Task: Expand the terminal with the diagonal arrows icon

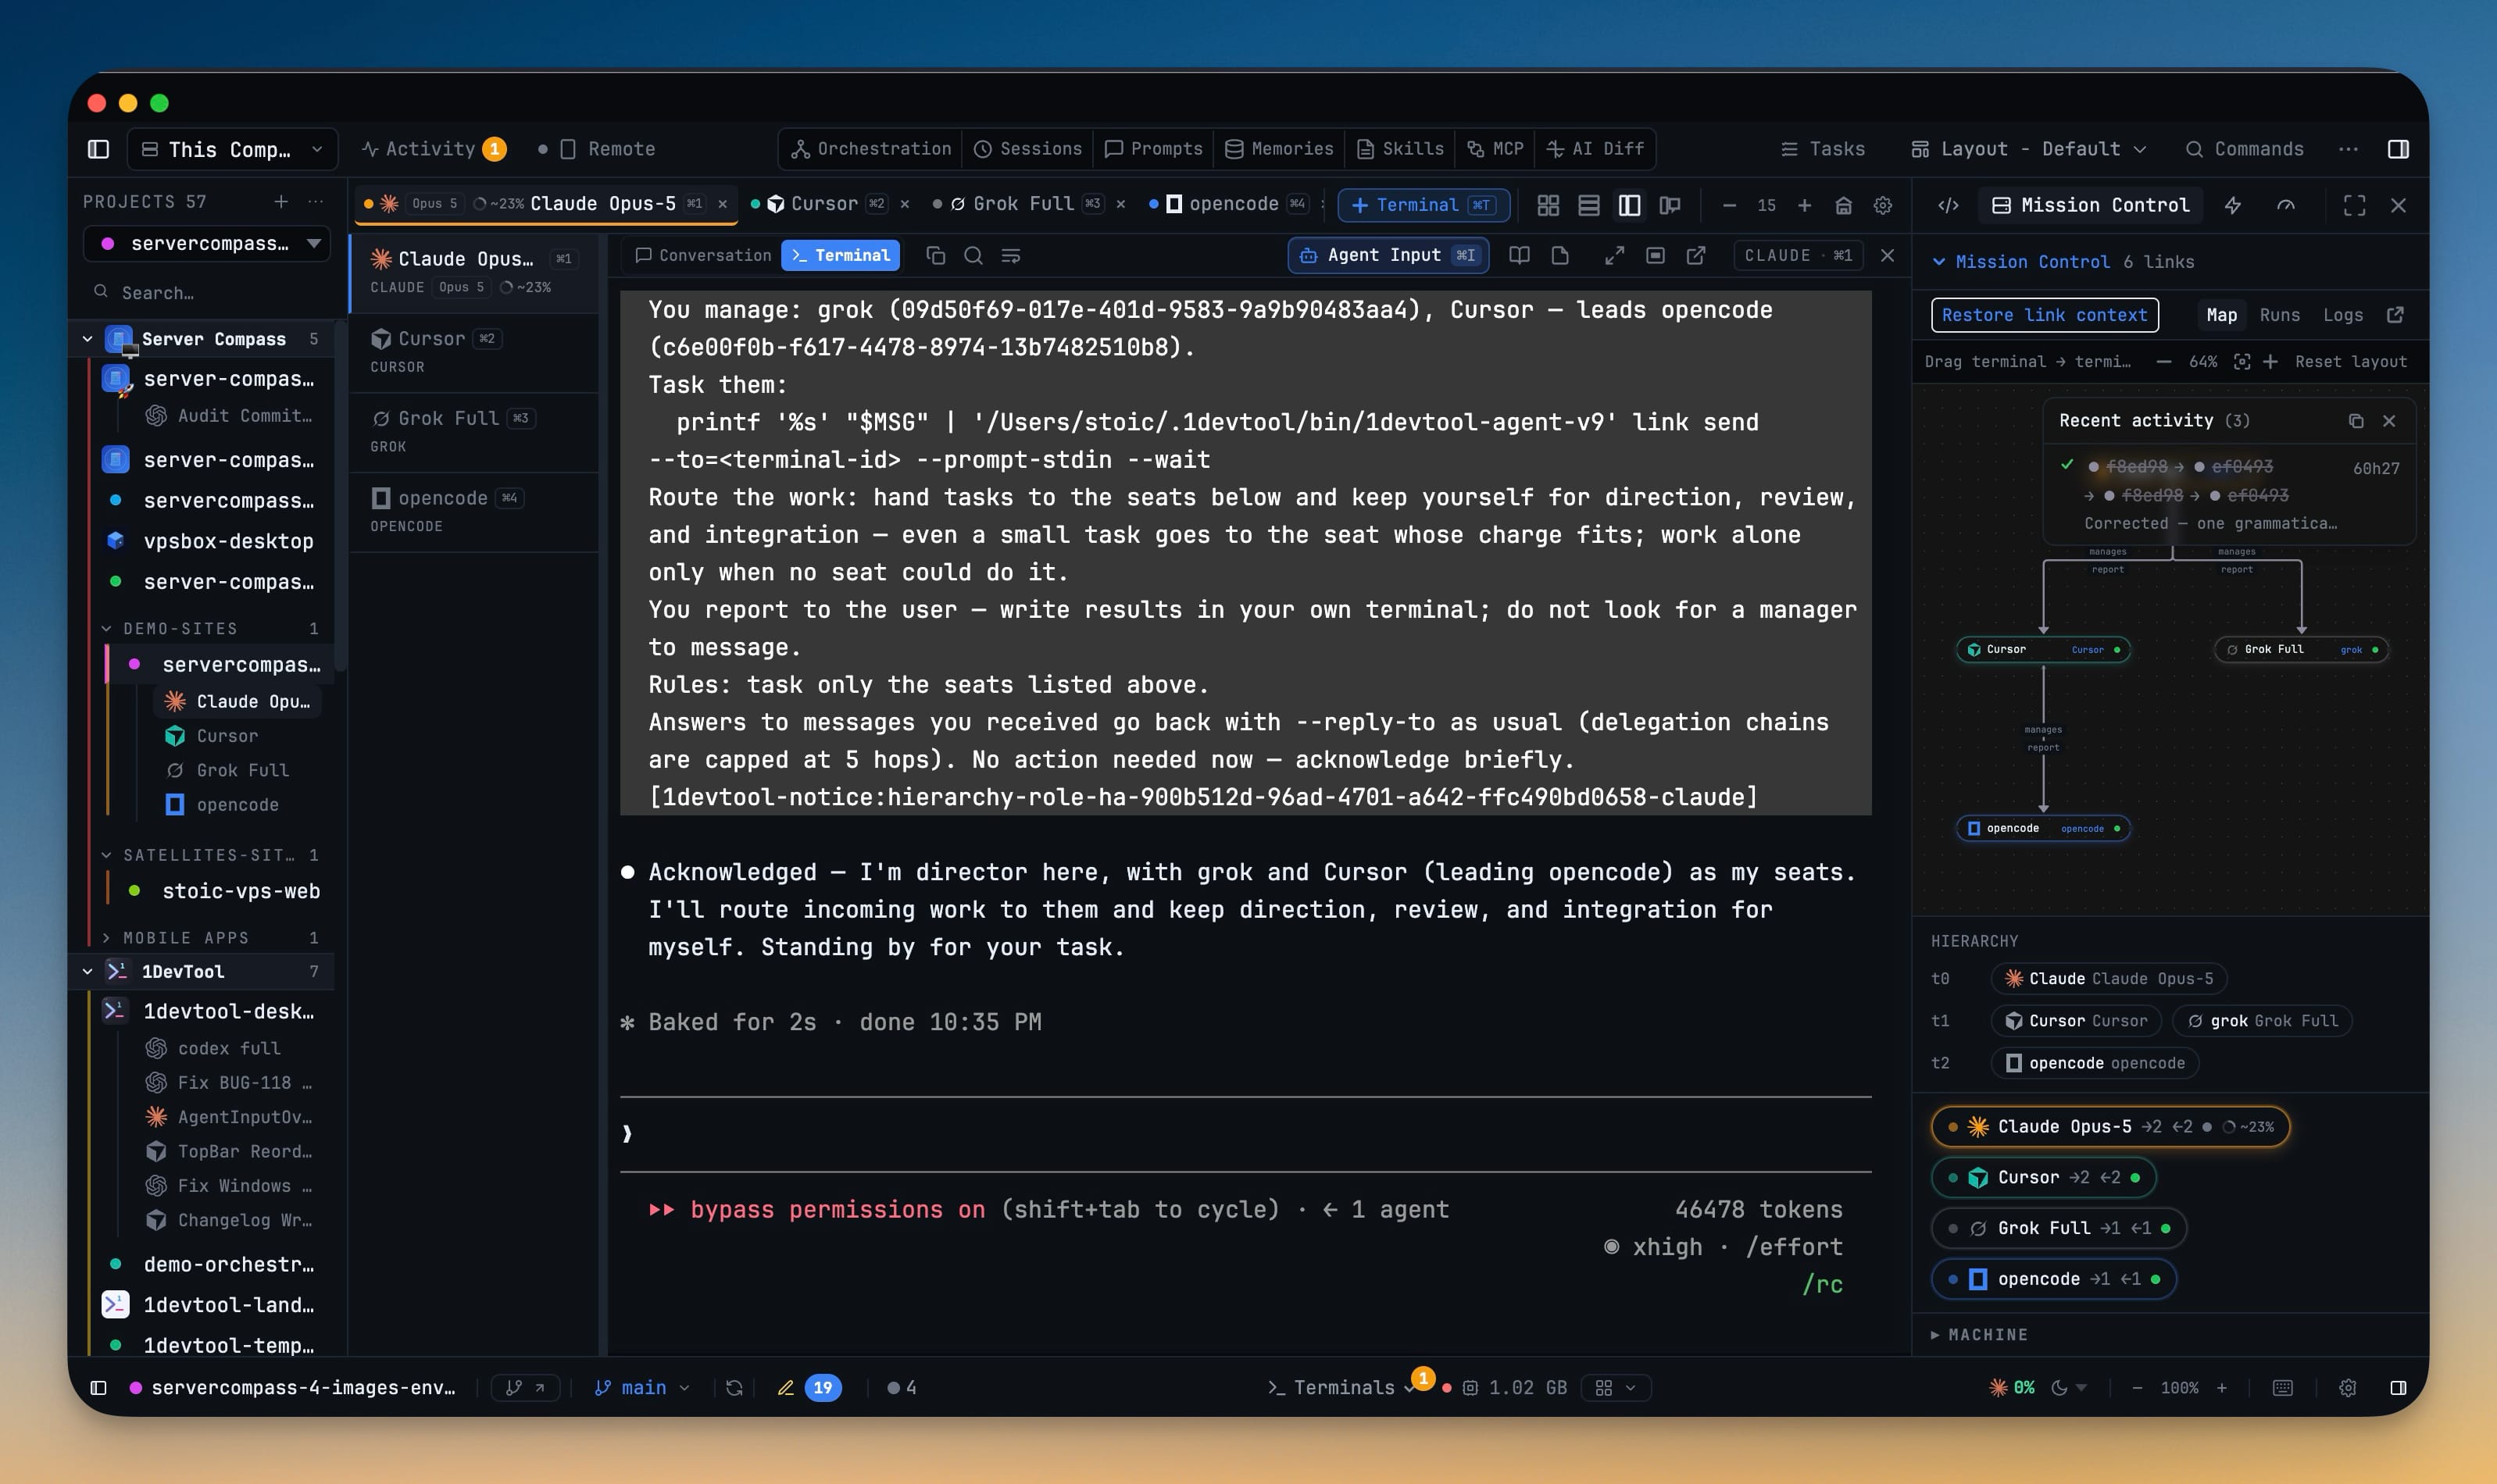Action: click(x=1614, y=255)
